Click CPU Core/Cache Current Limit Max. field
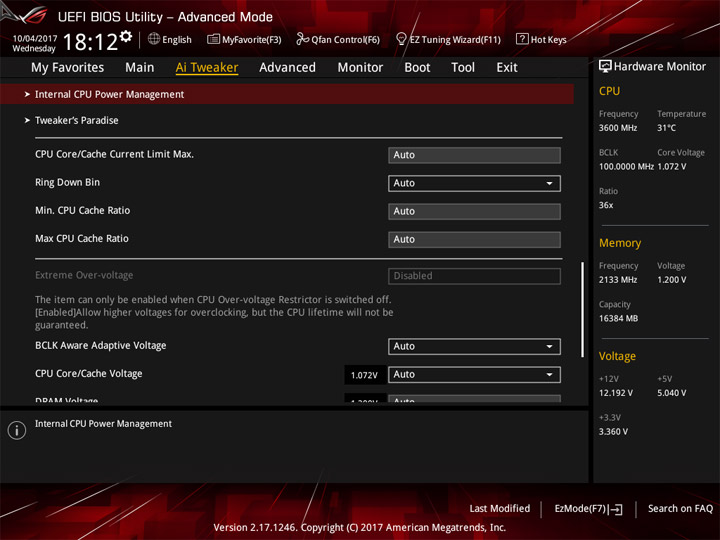Screen dimensions: 720x540 tap(474, 155)
